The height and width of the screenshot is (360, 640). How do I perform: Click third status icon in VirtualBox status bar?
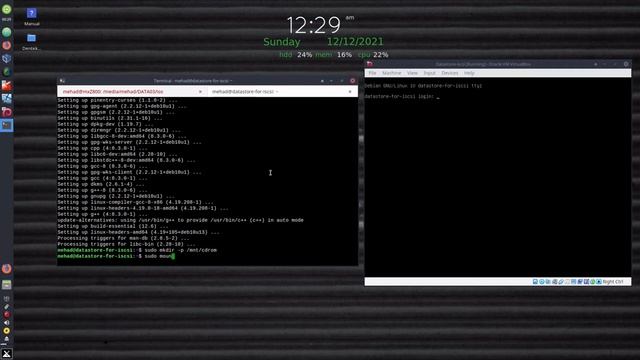click(x=548, y=282)
